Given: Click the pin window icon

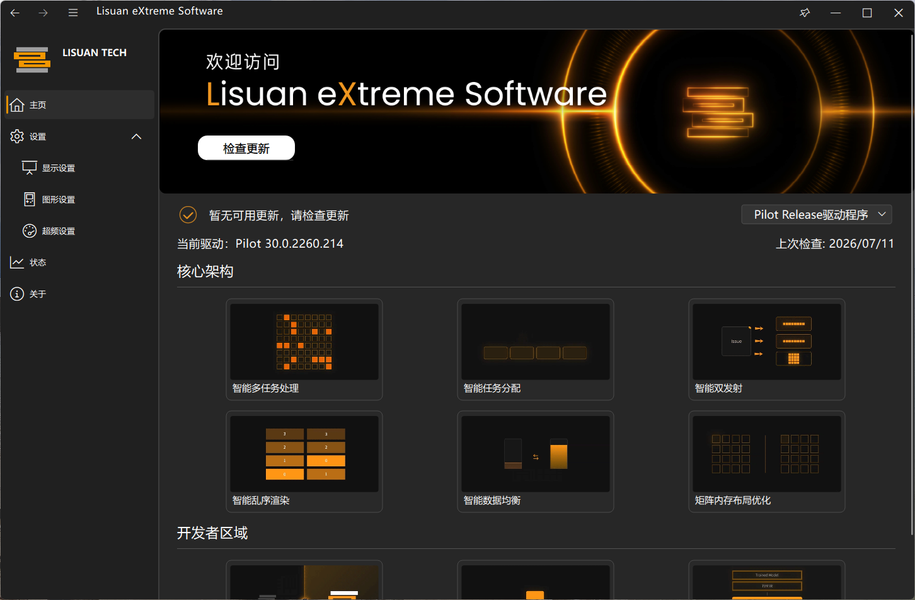Looking at the screenshot, I should 805,12.
